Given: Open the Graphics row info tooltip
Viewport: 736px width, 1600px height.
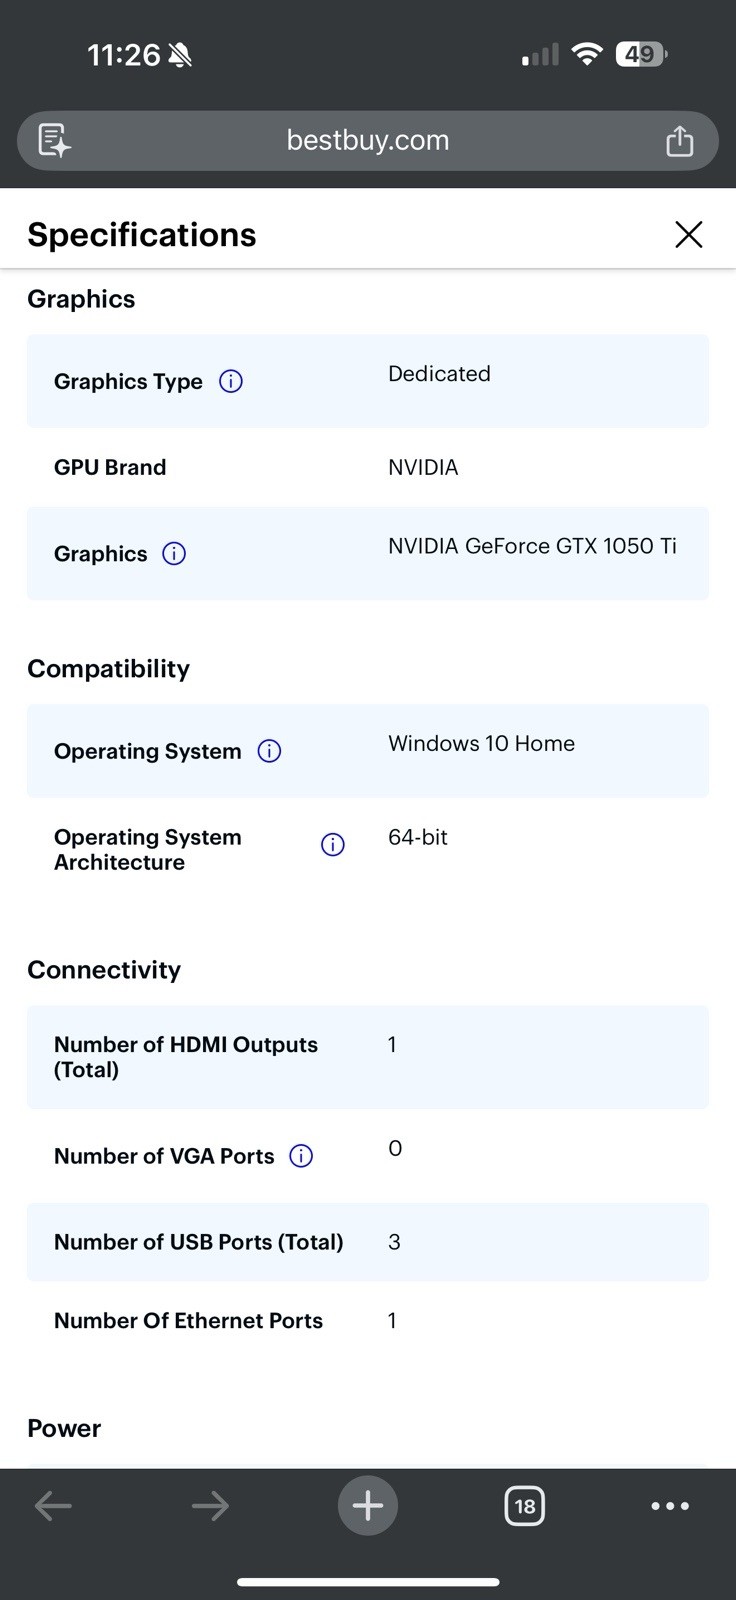Looking at the screenshot, I should [174, 553].
